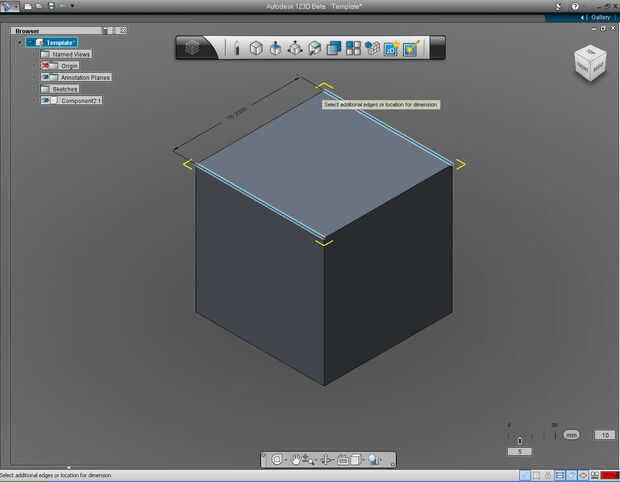Expand the arrow beside the blue sphere icon
620x482 pixels.
point(381,460)
